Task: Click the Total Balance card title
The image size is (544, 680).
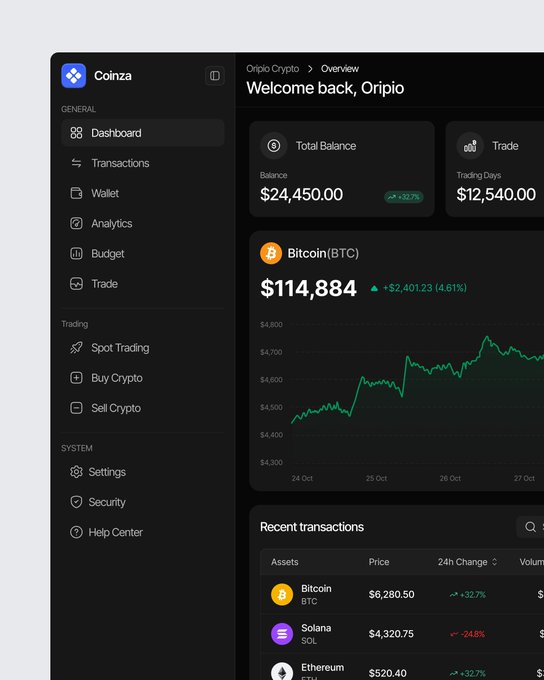Action: pyautogui.click(x=326, y=146)
